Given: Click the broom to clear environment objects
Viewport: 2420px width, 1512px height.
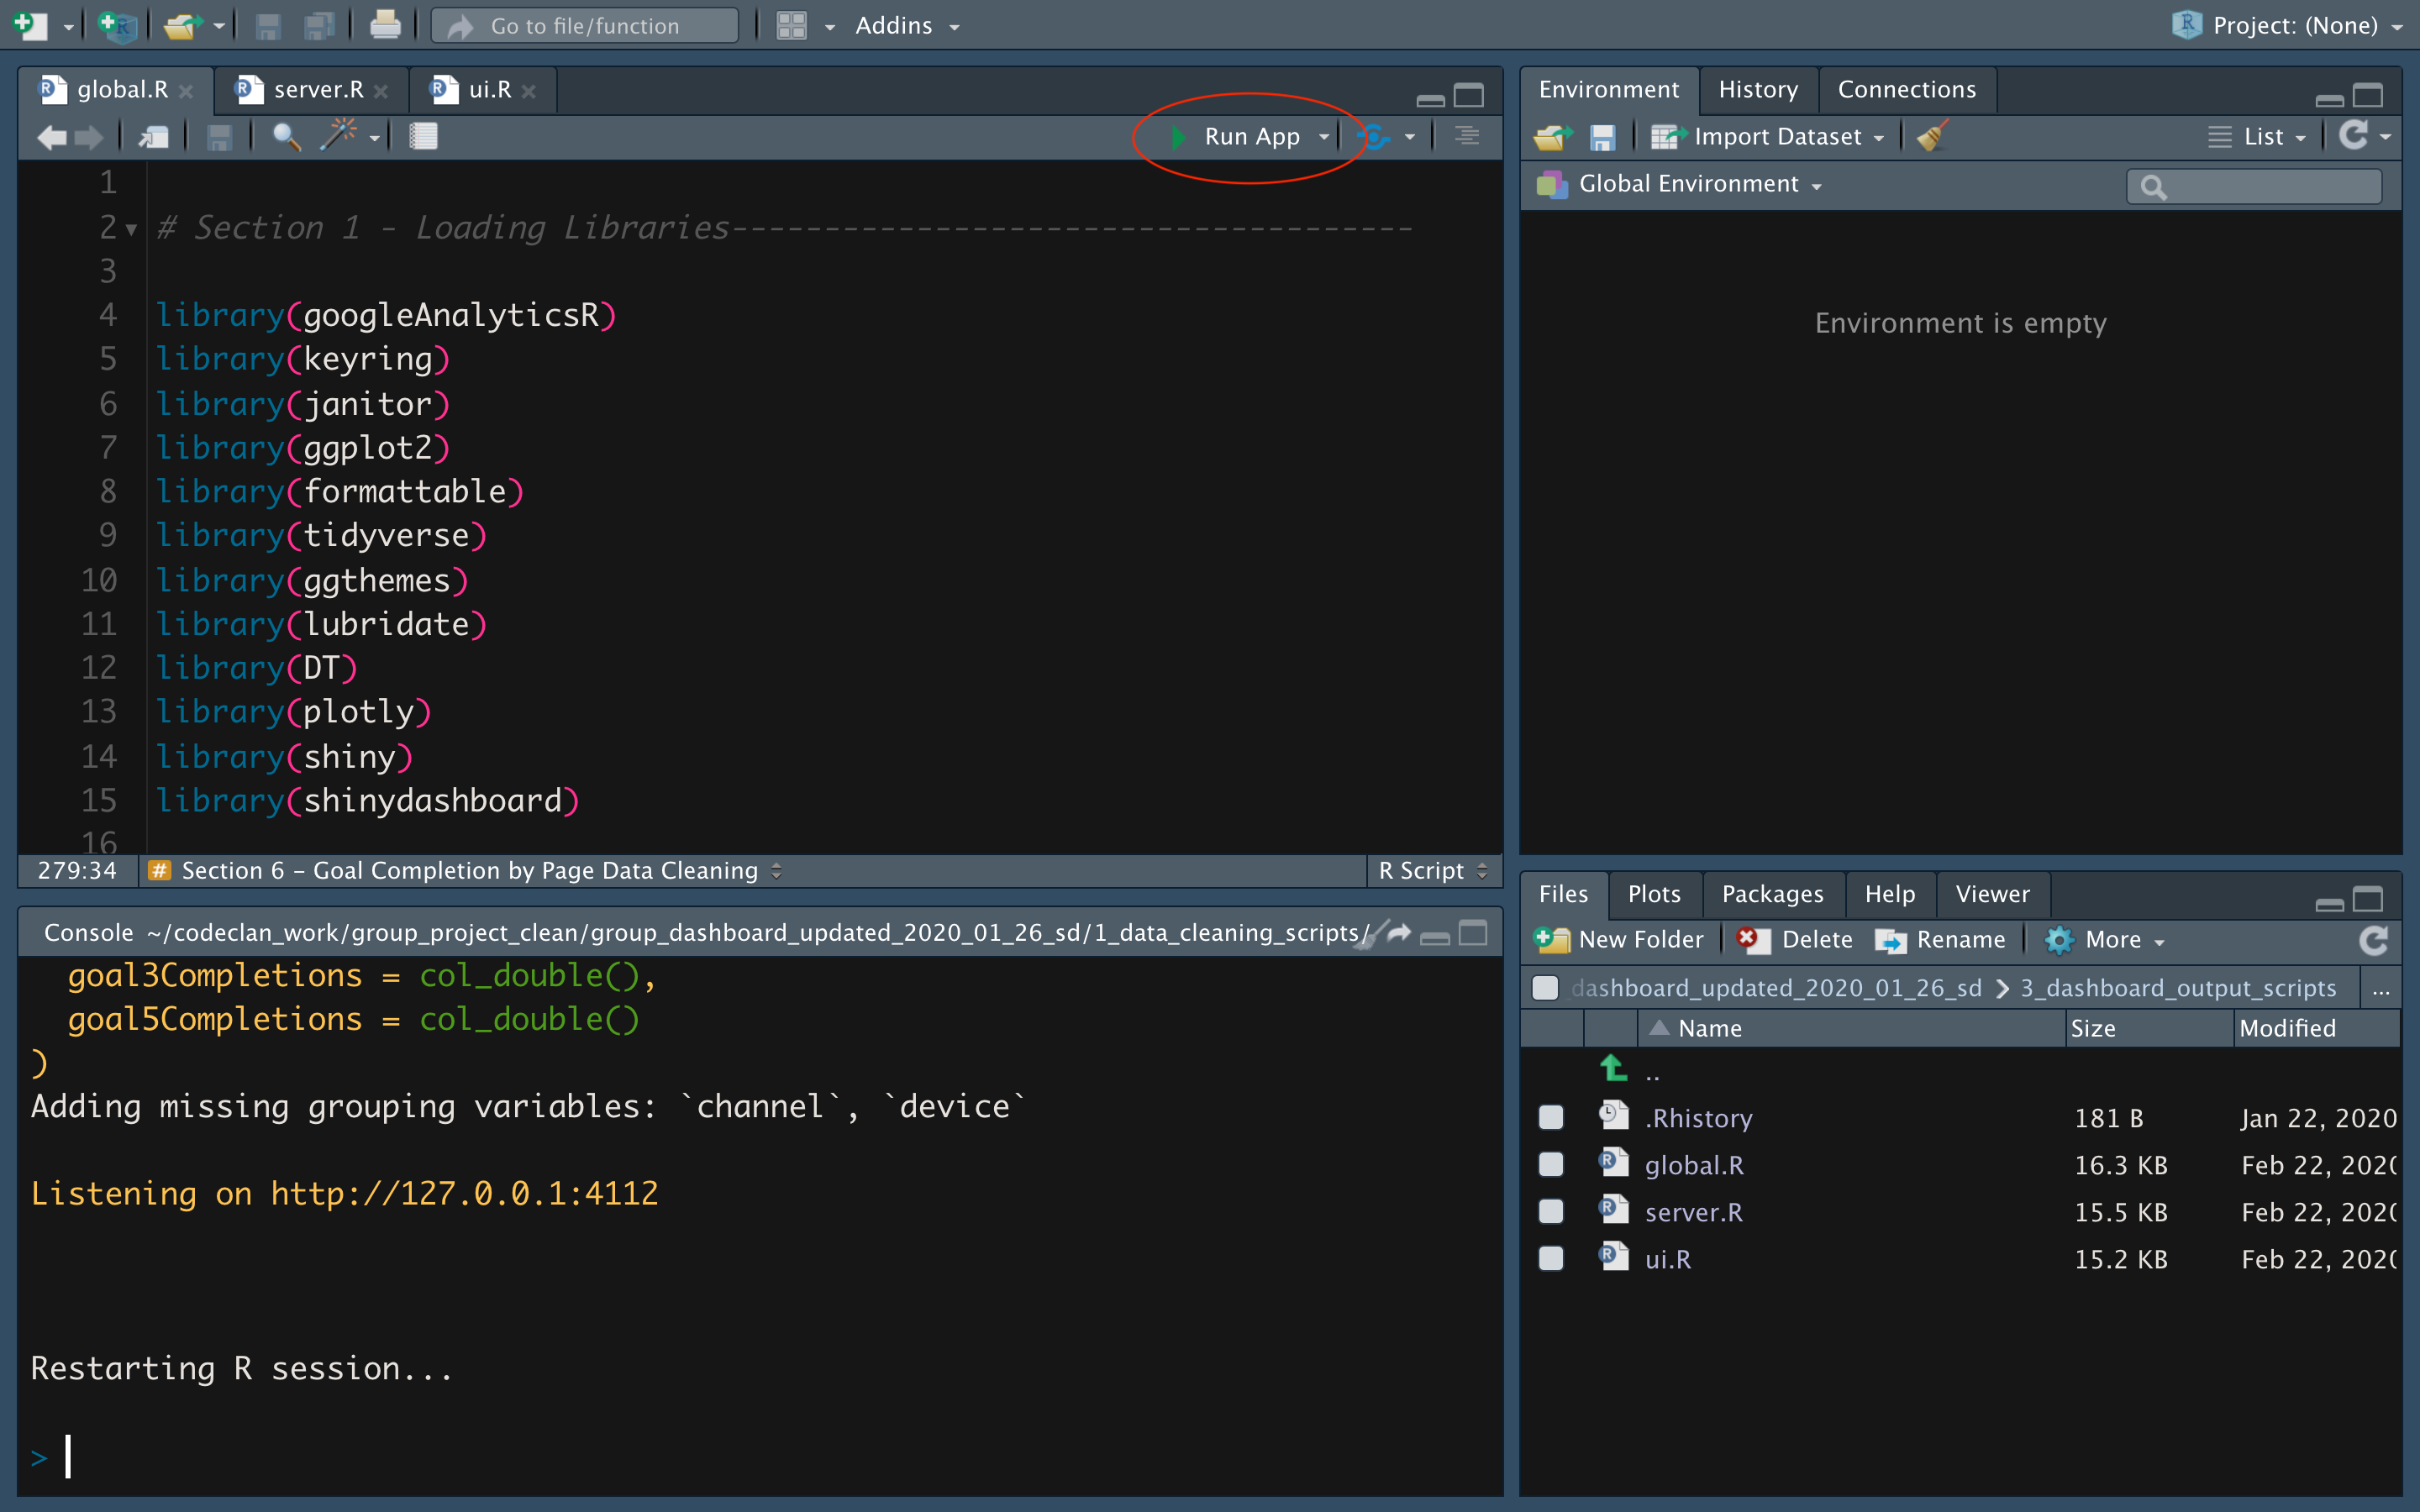Looking at the screenshot, I should coord(1932,136).
